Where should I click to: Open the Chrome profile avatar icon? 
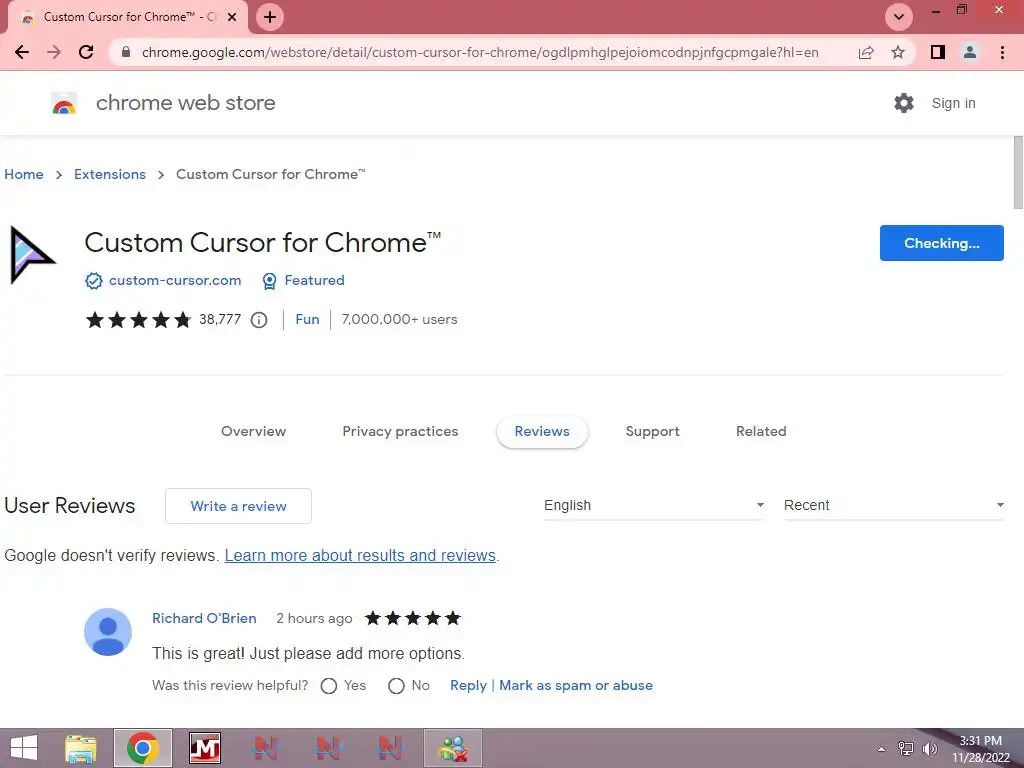pos(970,52)
